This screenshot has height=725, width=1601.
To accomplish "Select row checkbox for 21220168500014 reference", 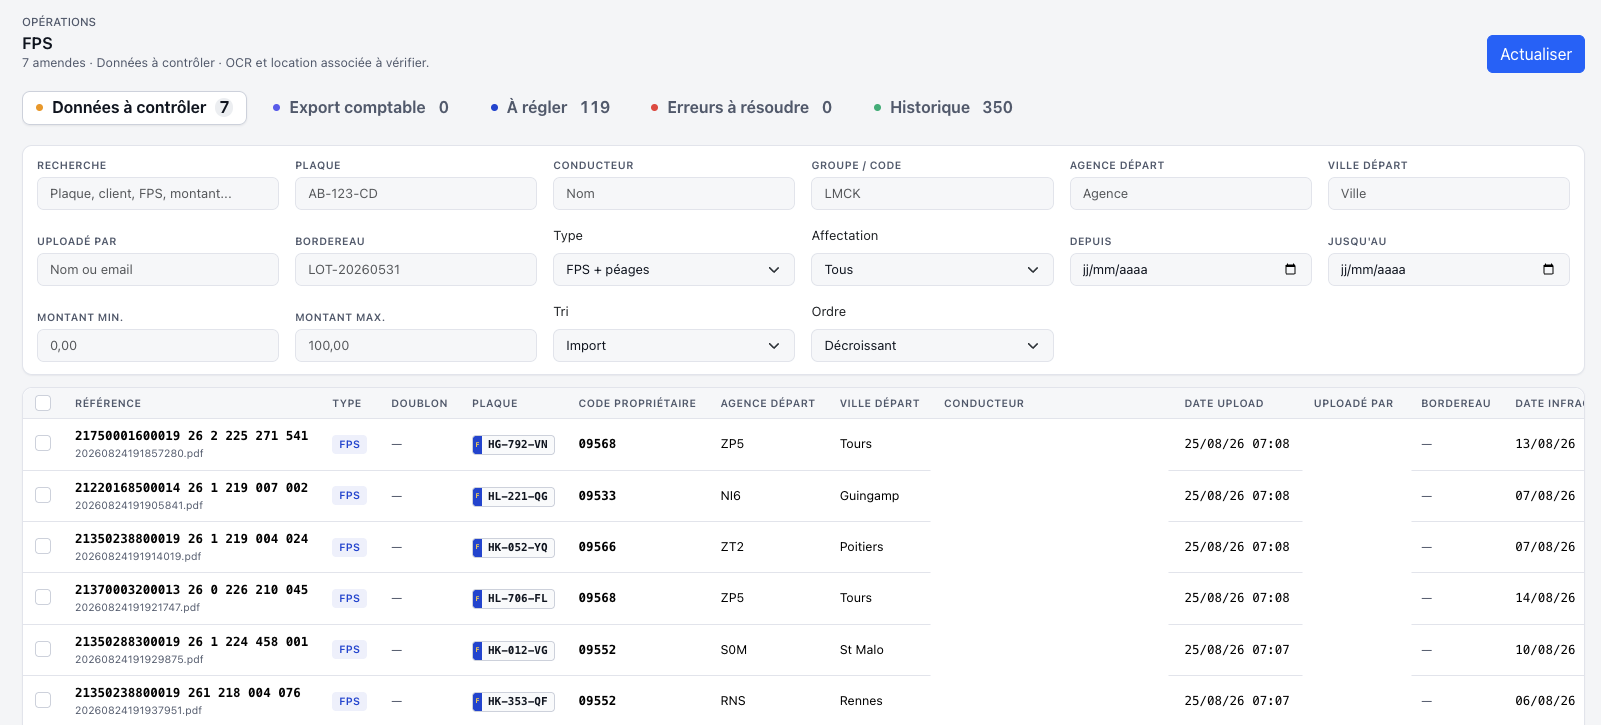I will (43, 495).
